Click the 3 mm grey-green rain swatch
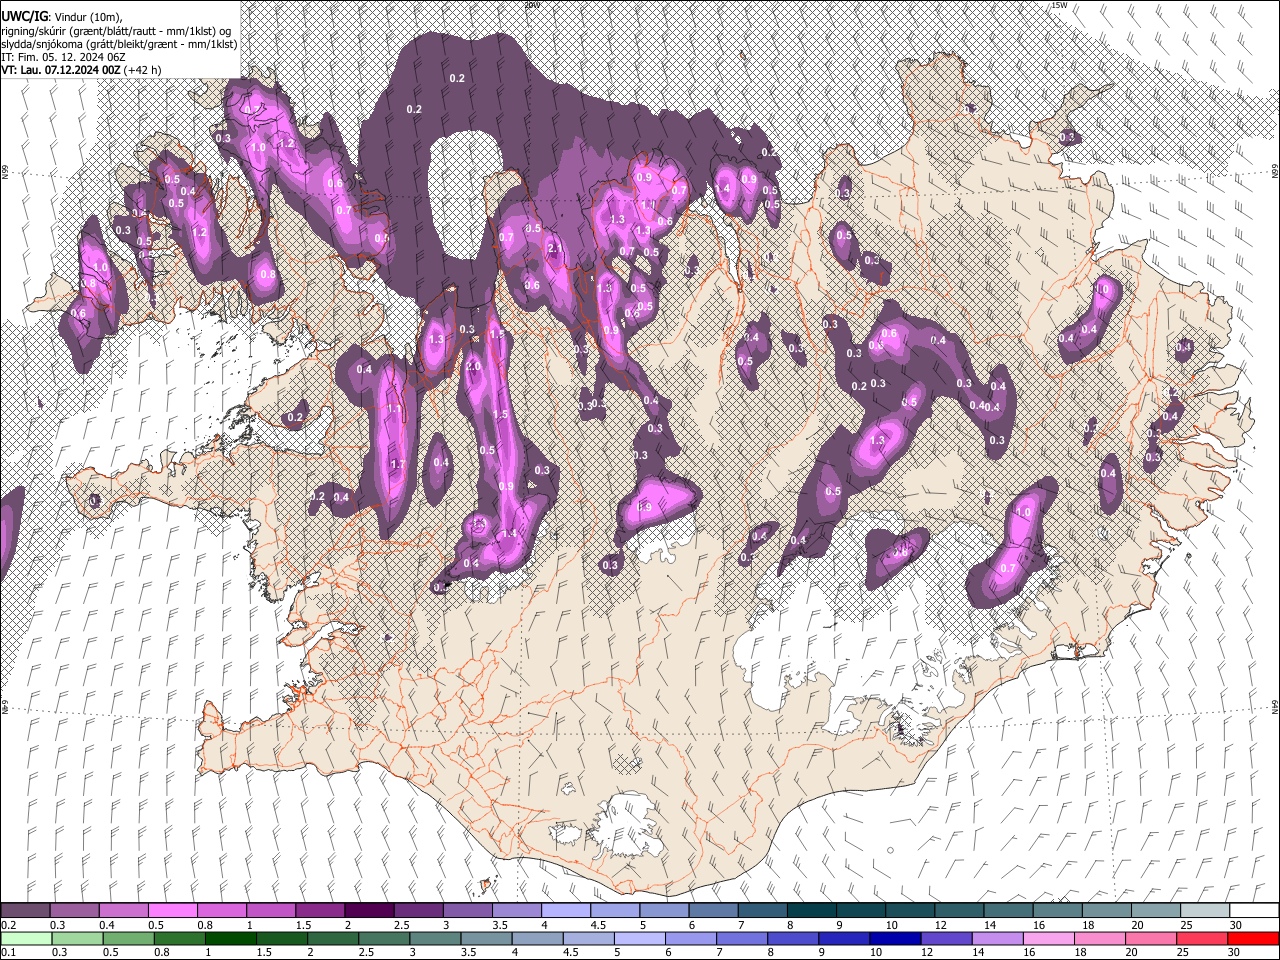This screenshot has width=1280, height=960. (x=434, y=938)
